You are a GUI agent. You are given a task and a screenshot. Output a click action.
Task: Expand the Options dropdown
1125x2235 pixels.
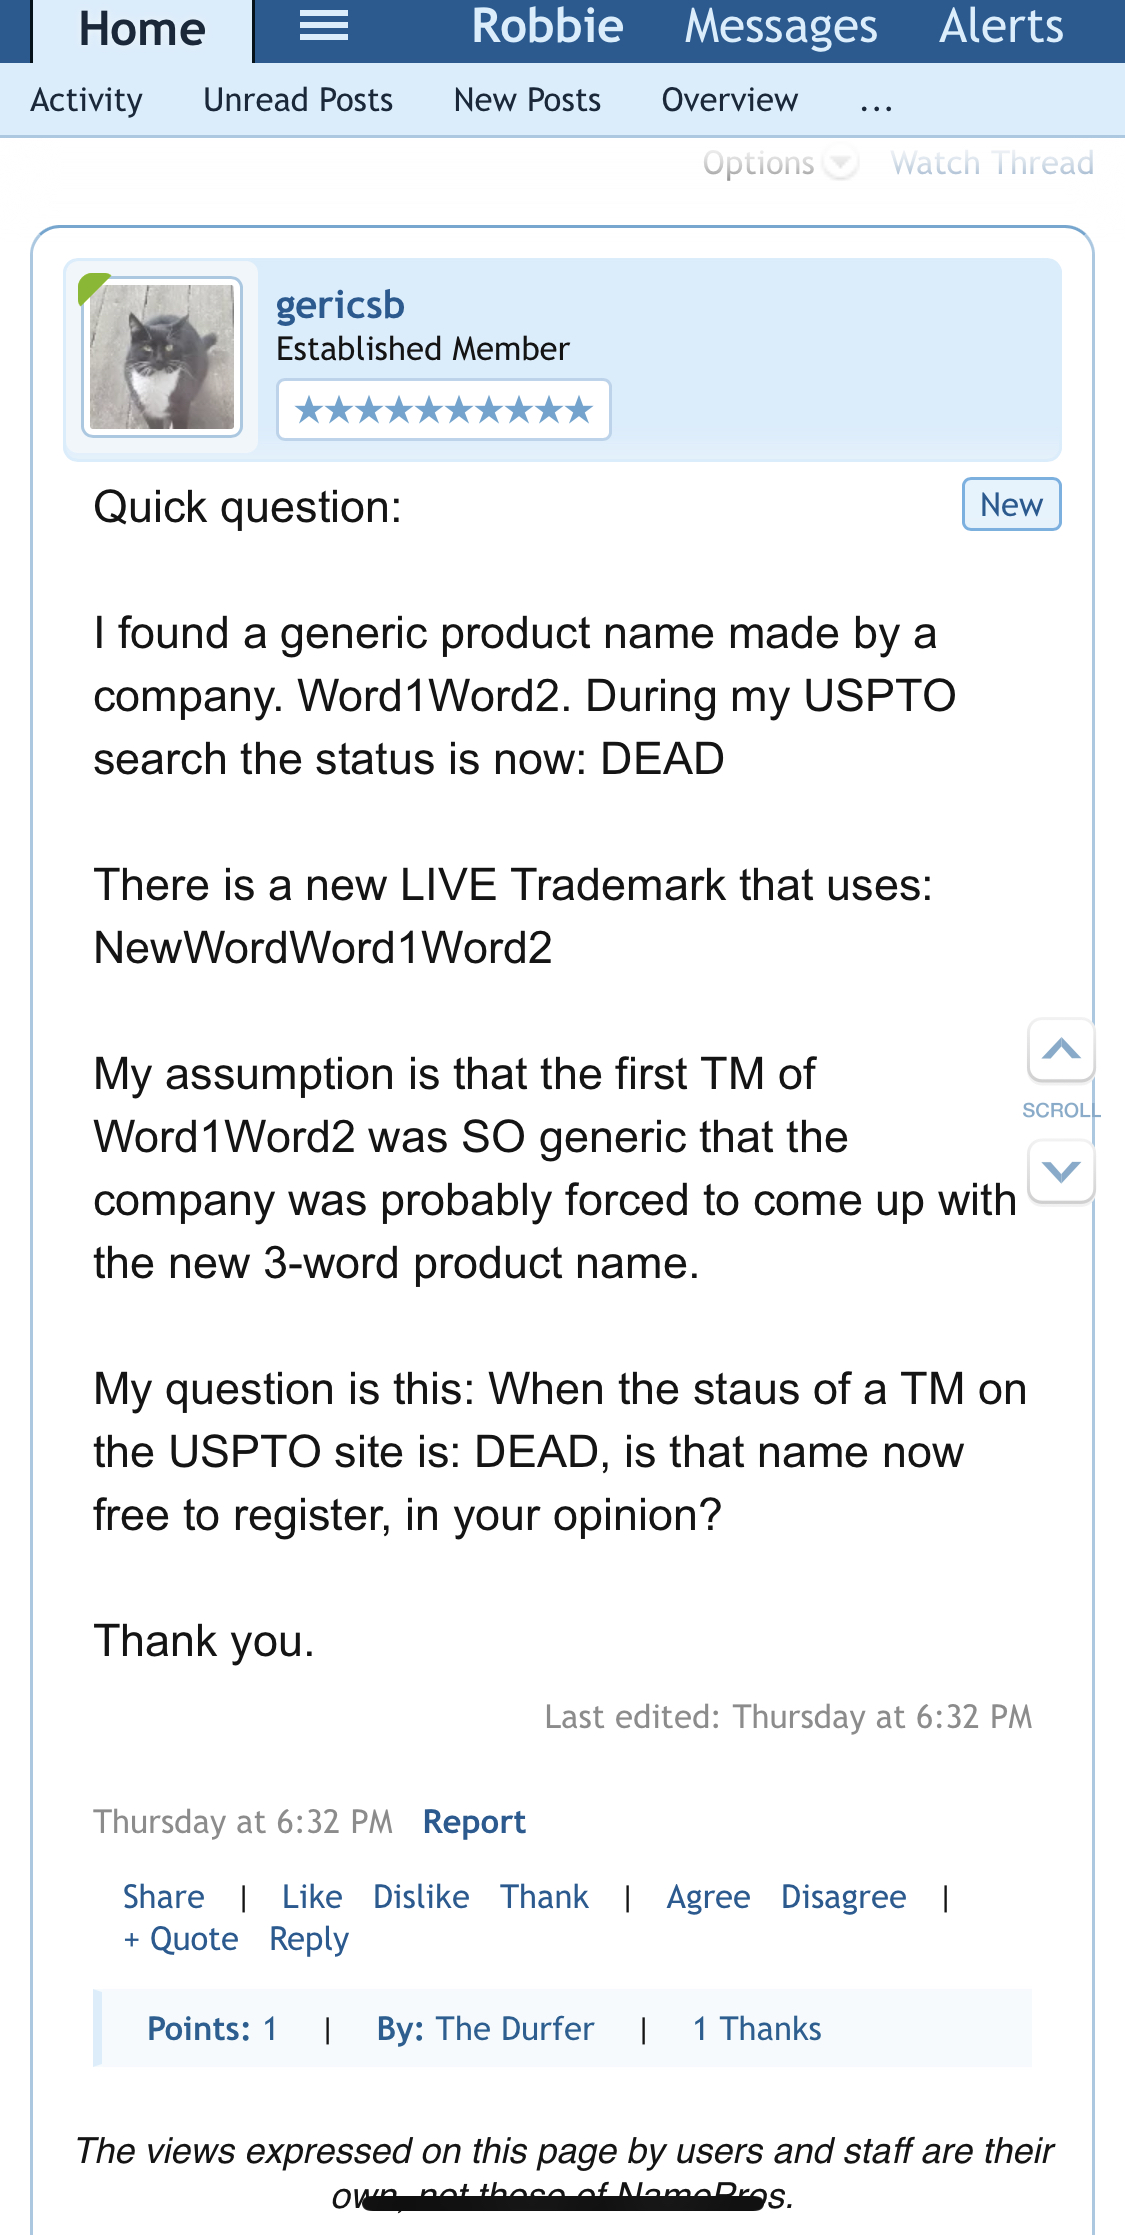pos(779,163)
